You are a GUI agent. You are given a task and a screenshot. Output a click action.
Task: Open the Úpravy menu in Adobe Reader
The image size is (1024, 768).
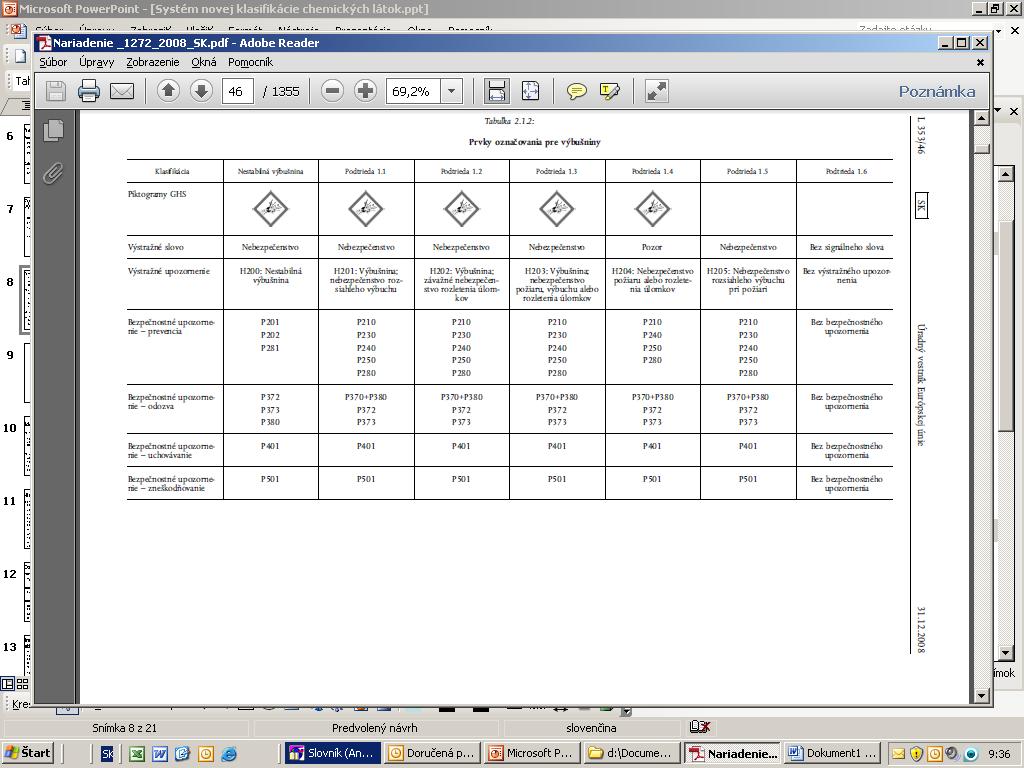coord(97,62)
